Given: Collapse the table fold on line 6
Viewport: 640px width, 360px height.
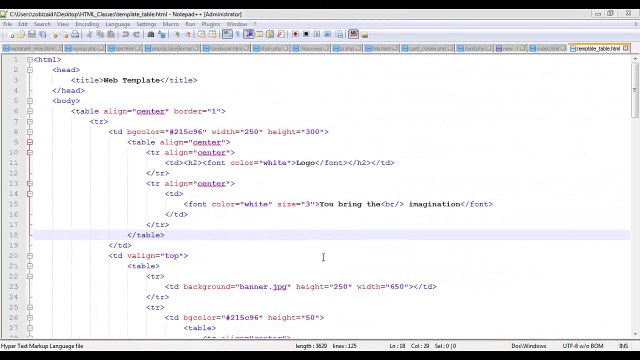Looking at the screenshot, I should click(30, 111).
